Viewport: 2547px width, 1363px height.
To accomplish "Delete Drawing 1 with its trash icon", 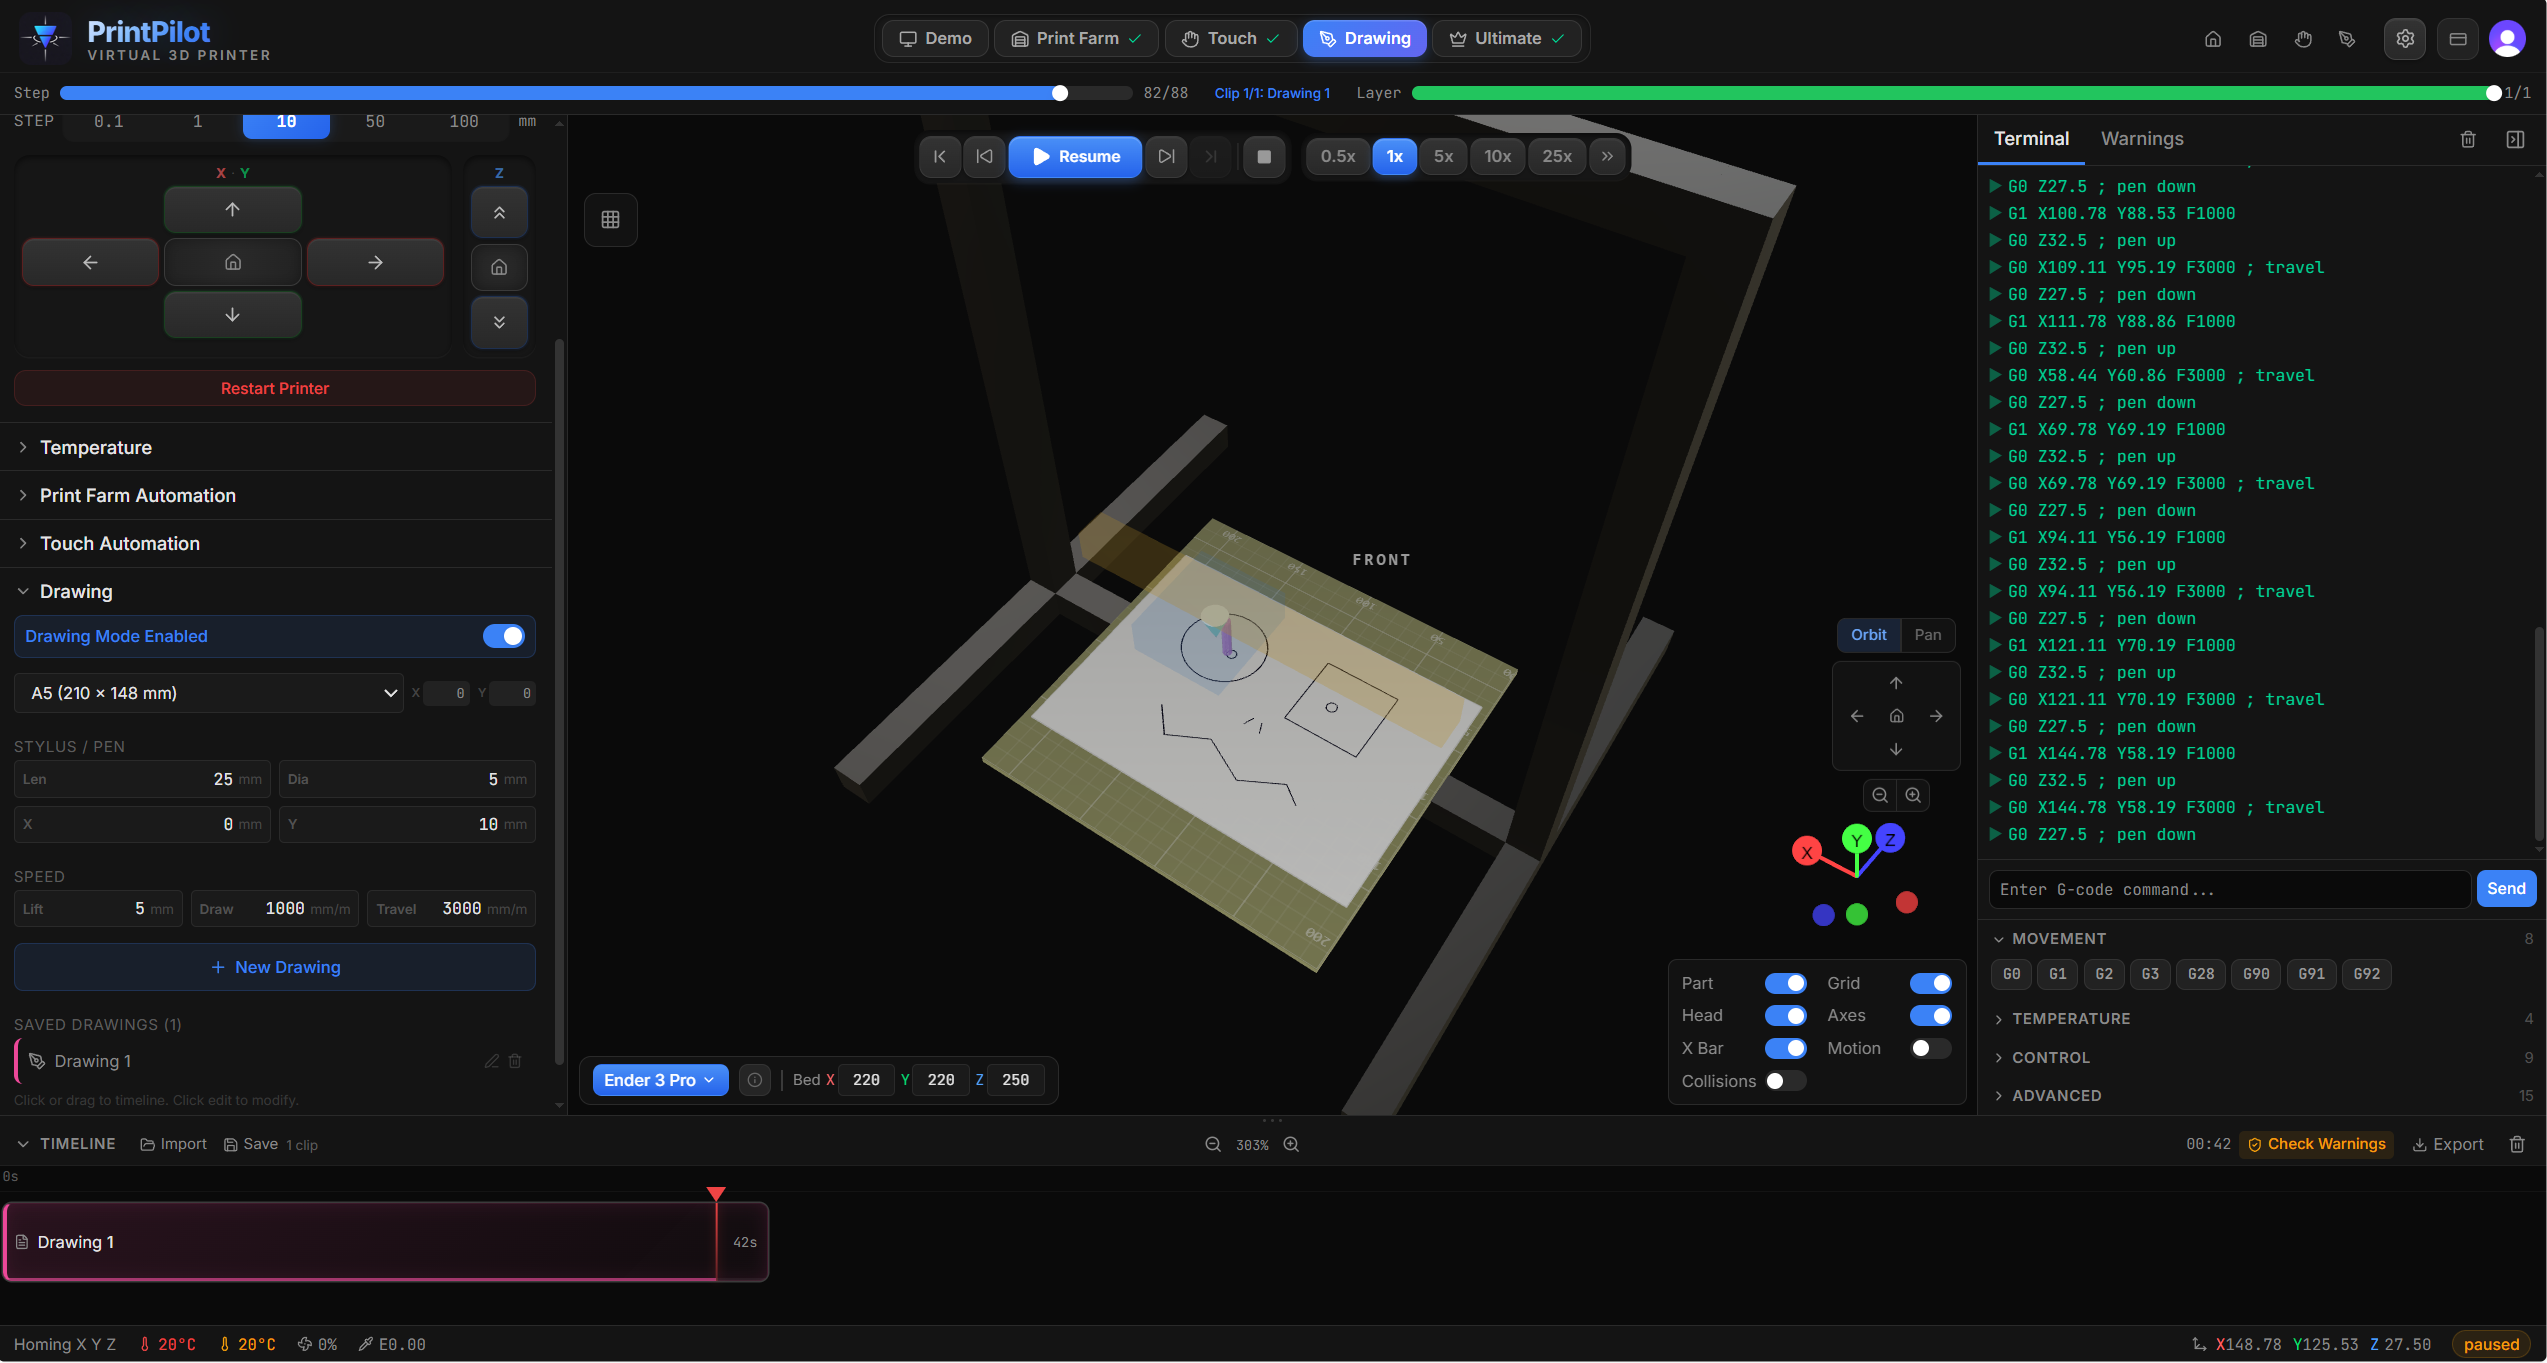I will pyautogui.click(x=515, y=1061).
